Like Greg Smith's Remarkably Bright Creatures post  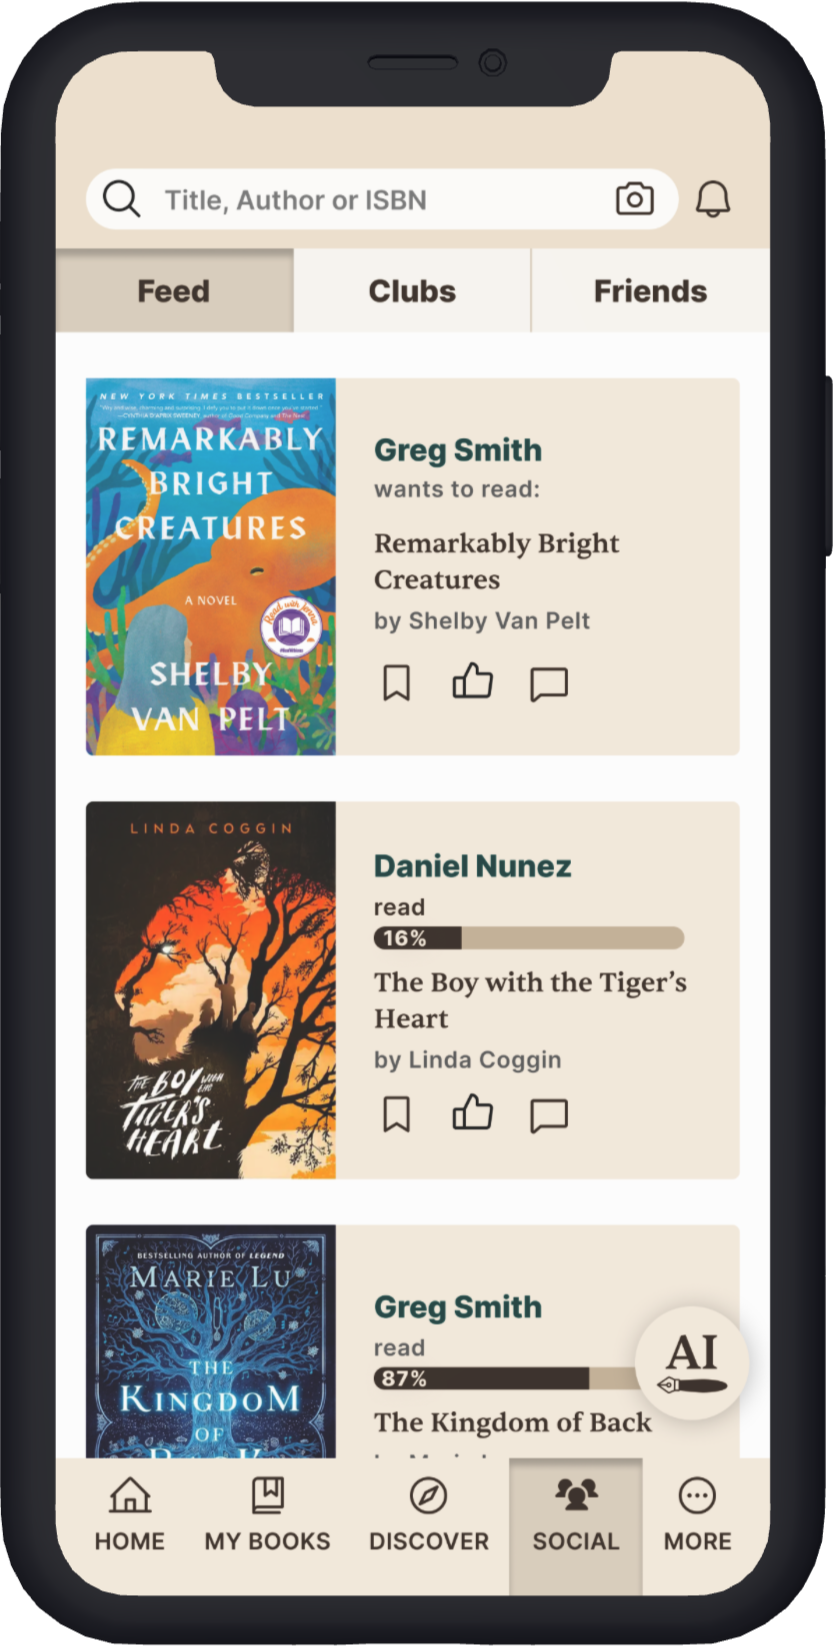coord(472,681)
